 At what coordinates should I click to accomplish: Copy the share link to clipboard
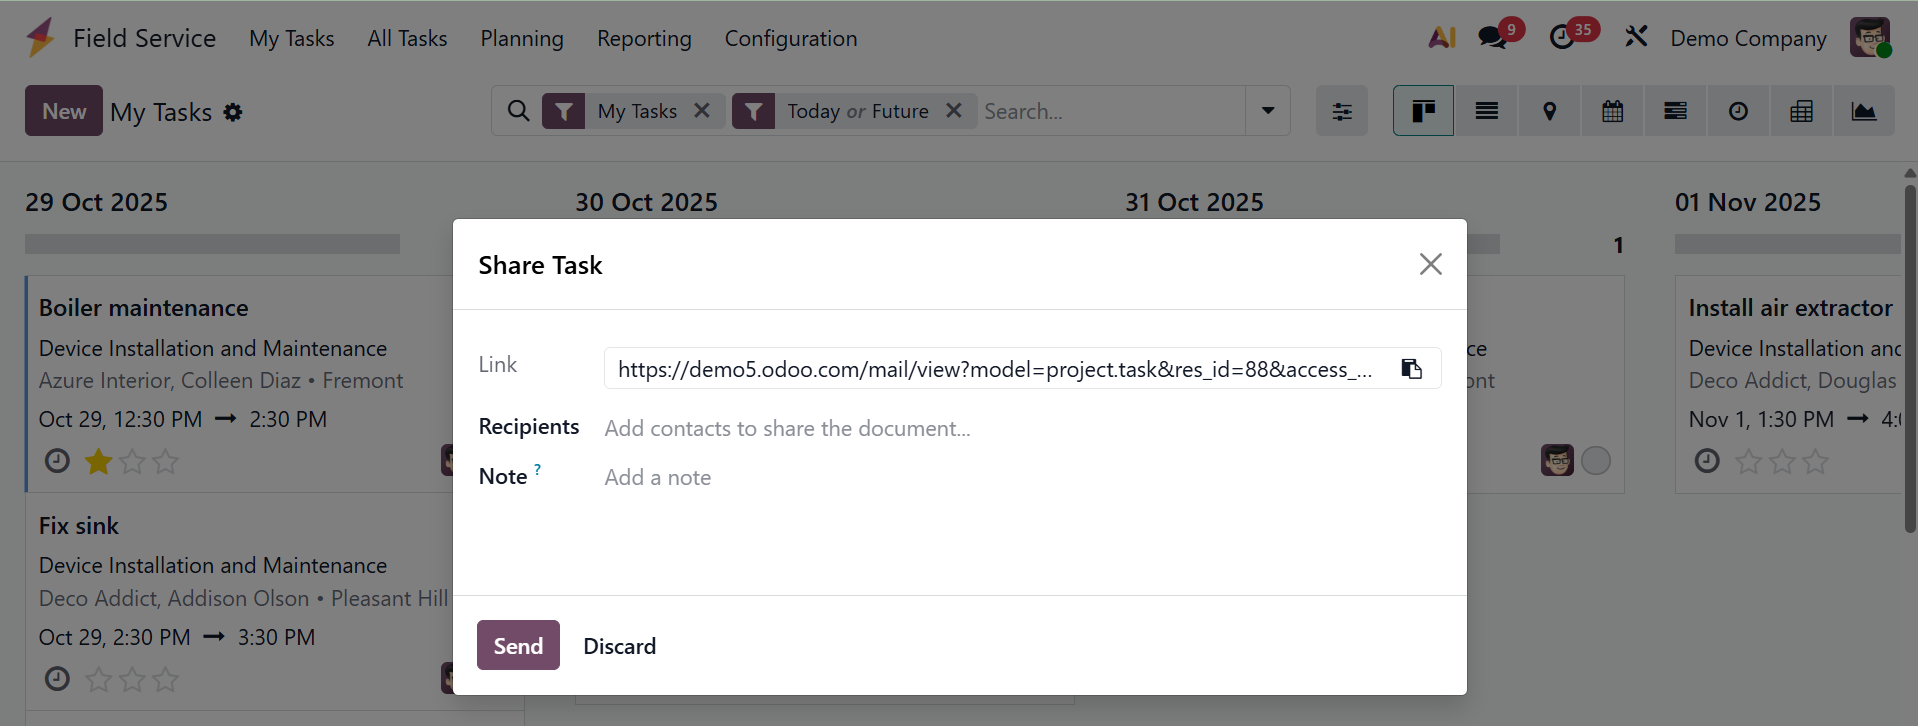1411,369
